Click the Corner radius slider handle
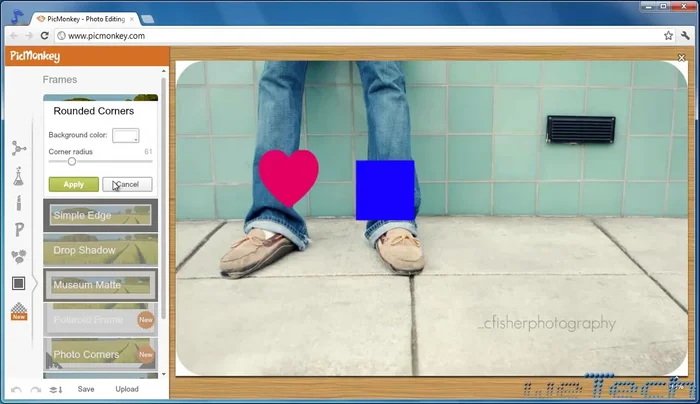The width and height of the screenshot is (700, 404). point(72,161)
